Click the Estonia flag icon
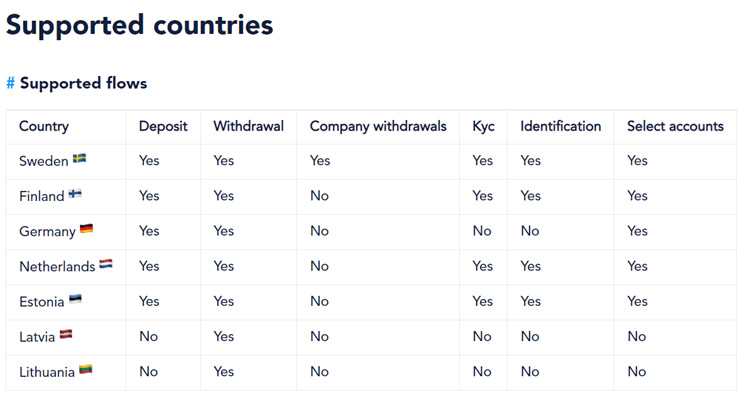The width and height of the screenshot is (752, 402). coord(75,299)
